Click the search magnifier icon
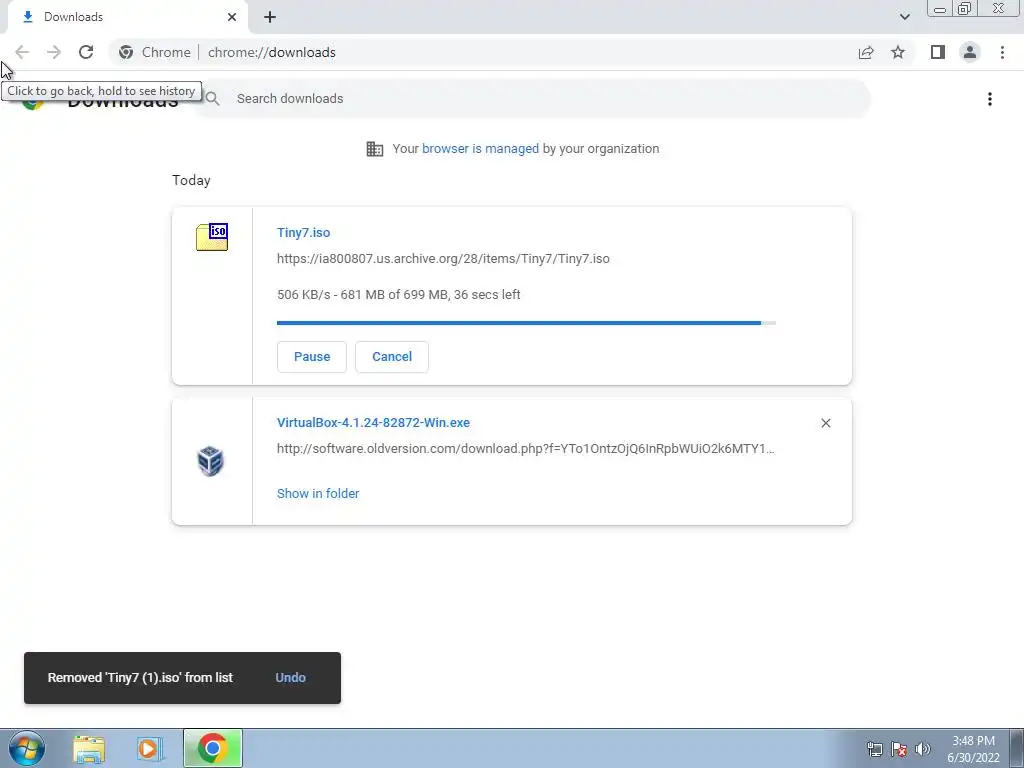This screenshot has height=768, width=1024. 212,99
